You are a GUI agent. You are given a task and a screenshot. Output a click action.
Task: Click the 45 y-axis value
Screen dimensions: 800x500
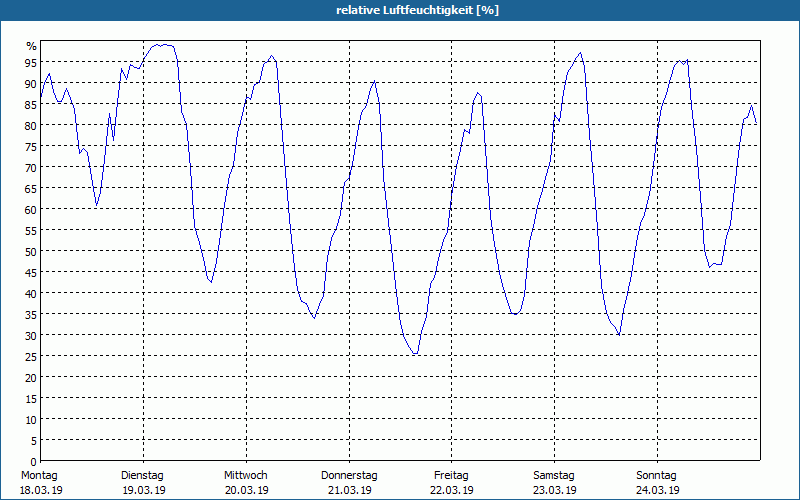[31, 273]
